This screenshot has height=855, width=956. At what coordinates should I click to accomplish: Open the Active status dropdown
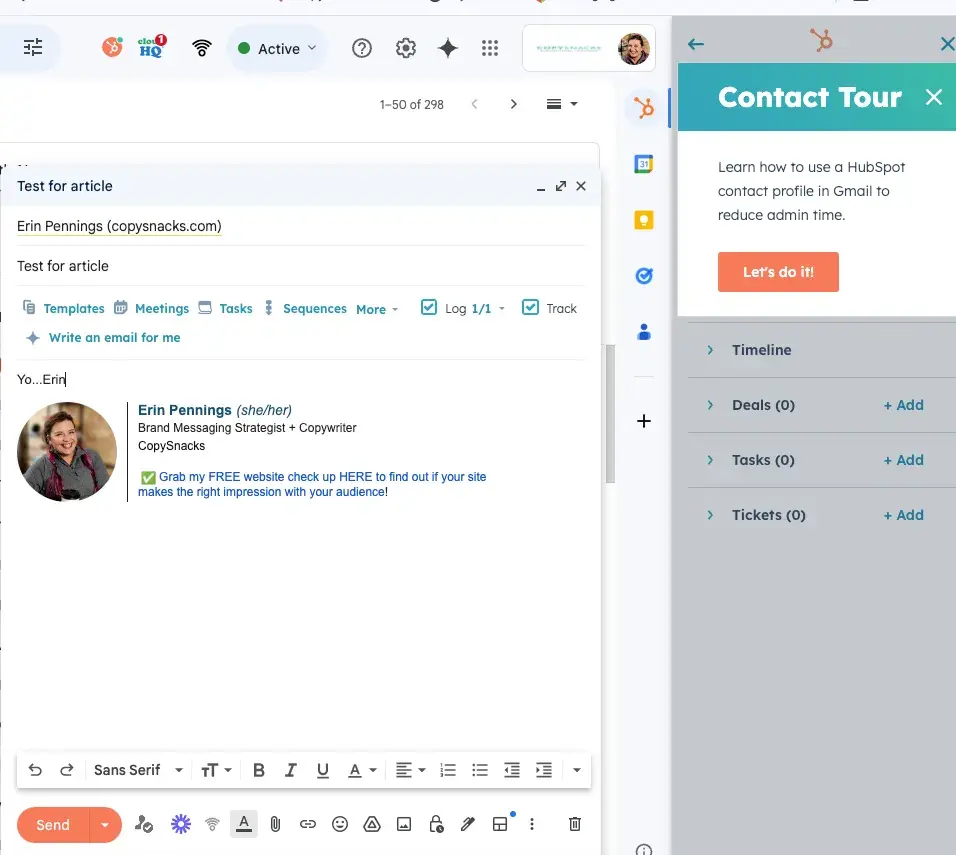pos(277,48)
